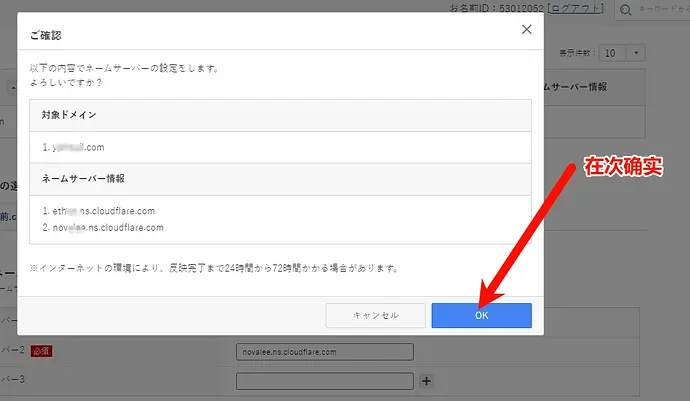Add another nameserver field with the plus icon
Viewport: 690px width, 401px height.
(426, 381)
